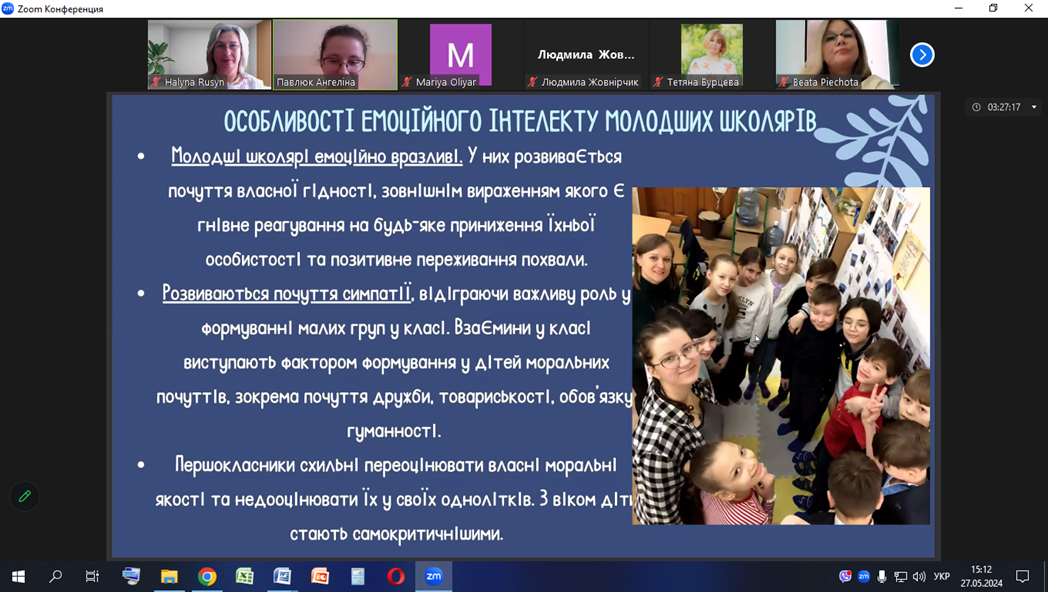Toggle the microphone icon in system tray

881,576
